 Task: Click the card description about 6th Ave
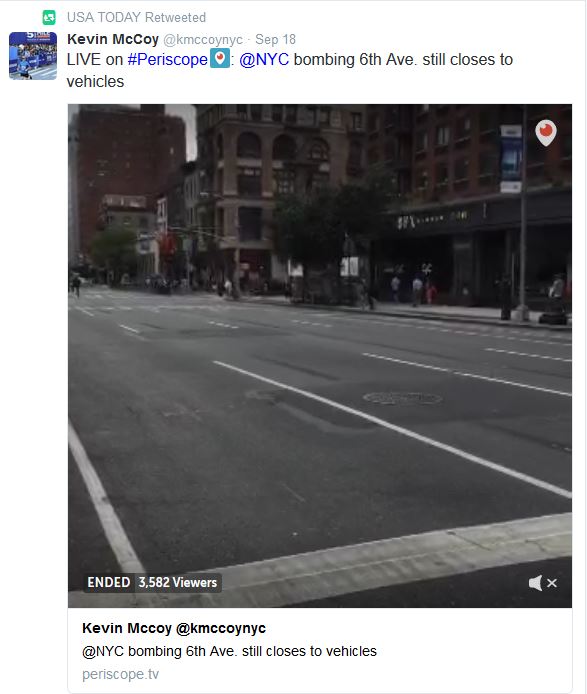229,651
